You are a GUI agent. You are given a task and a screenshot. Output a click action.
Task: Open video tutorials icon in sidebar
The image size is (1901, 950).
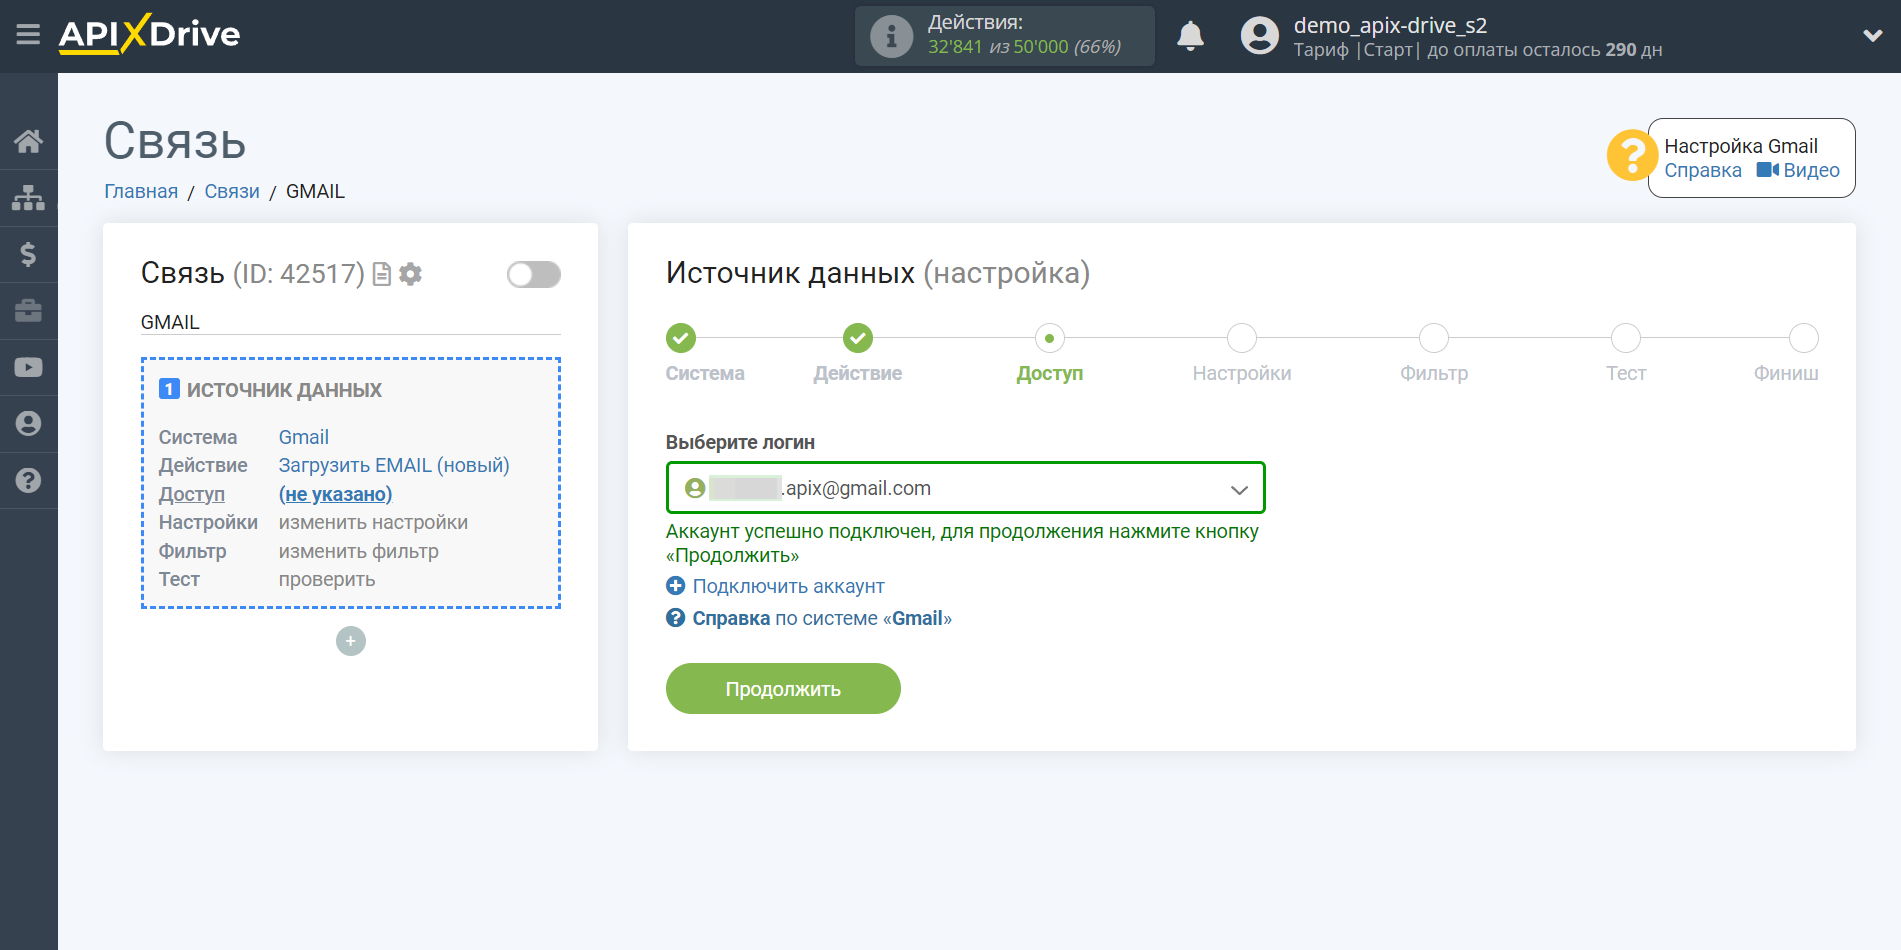[28, 367]
